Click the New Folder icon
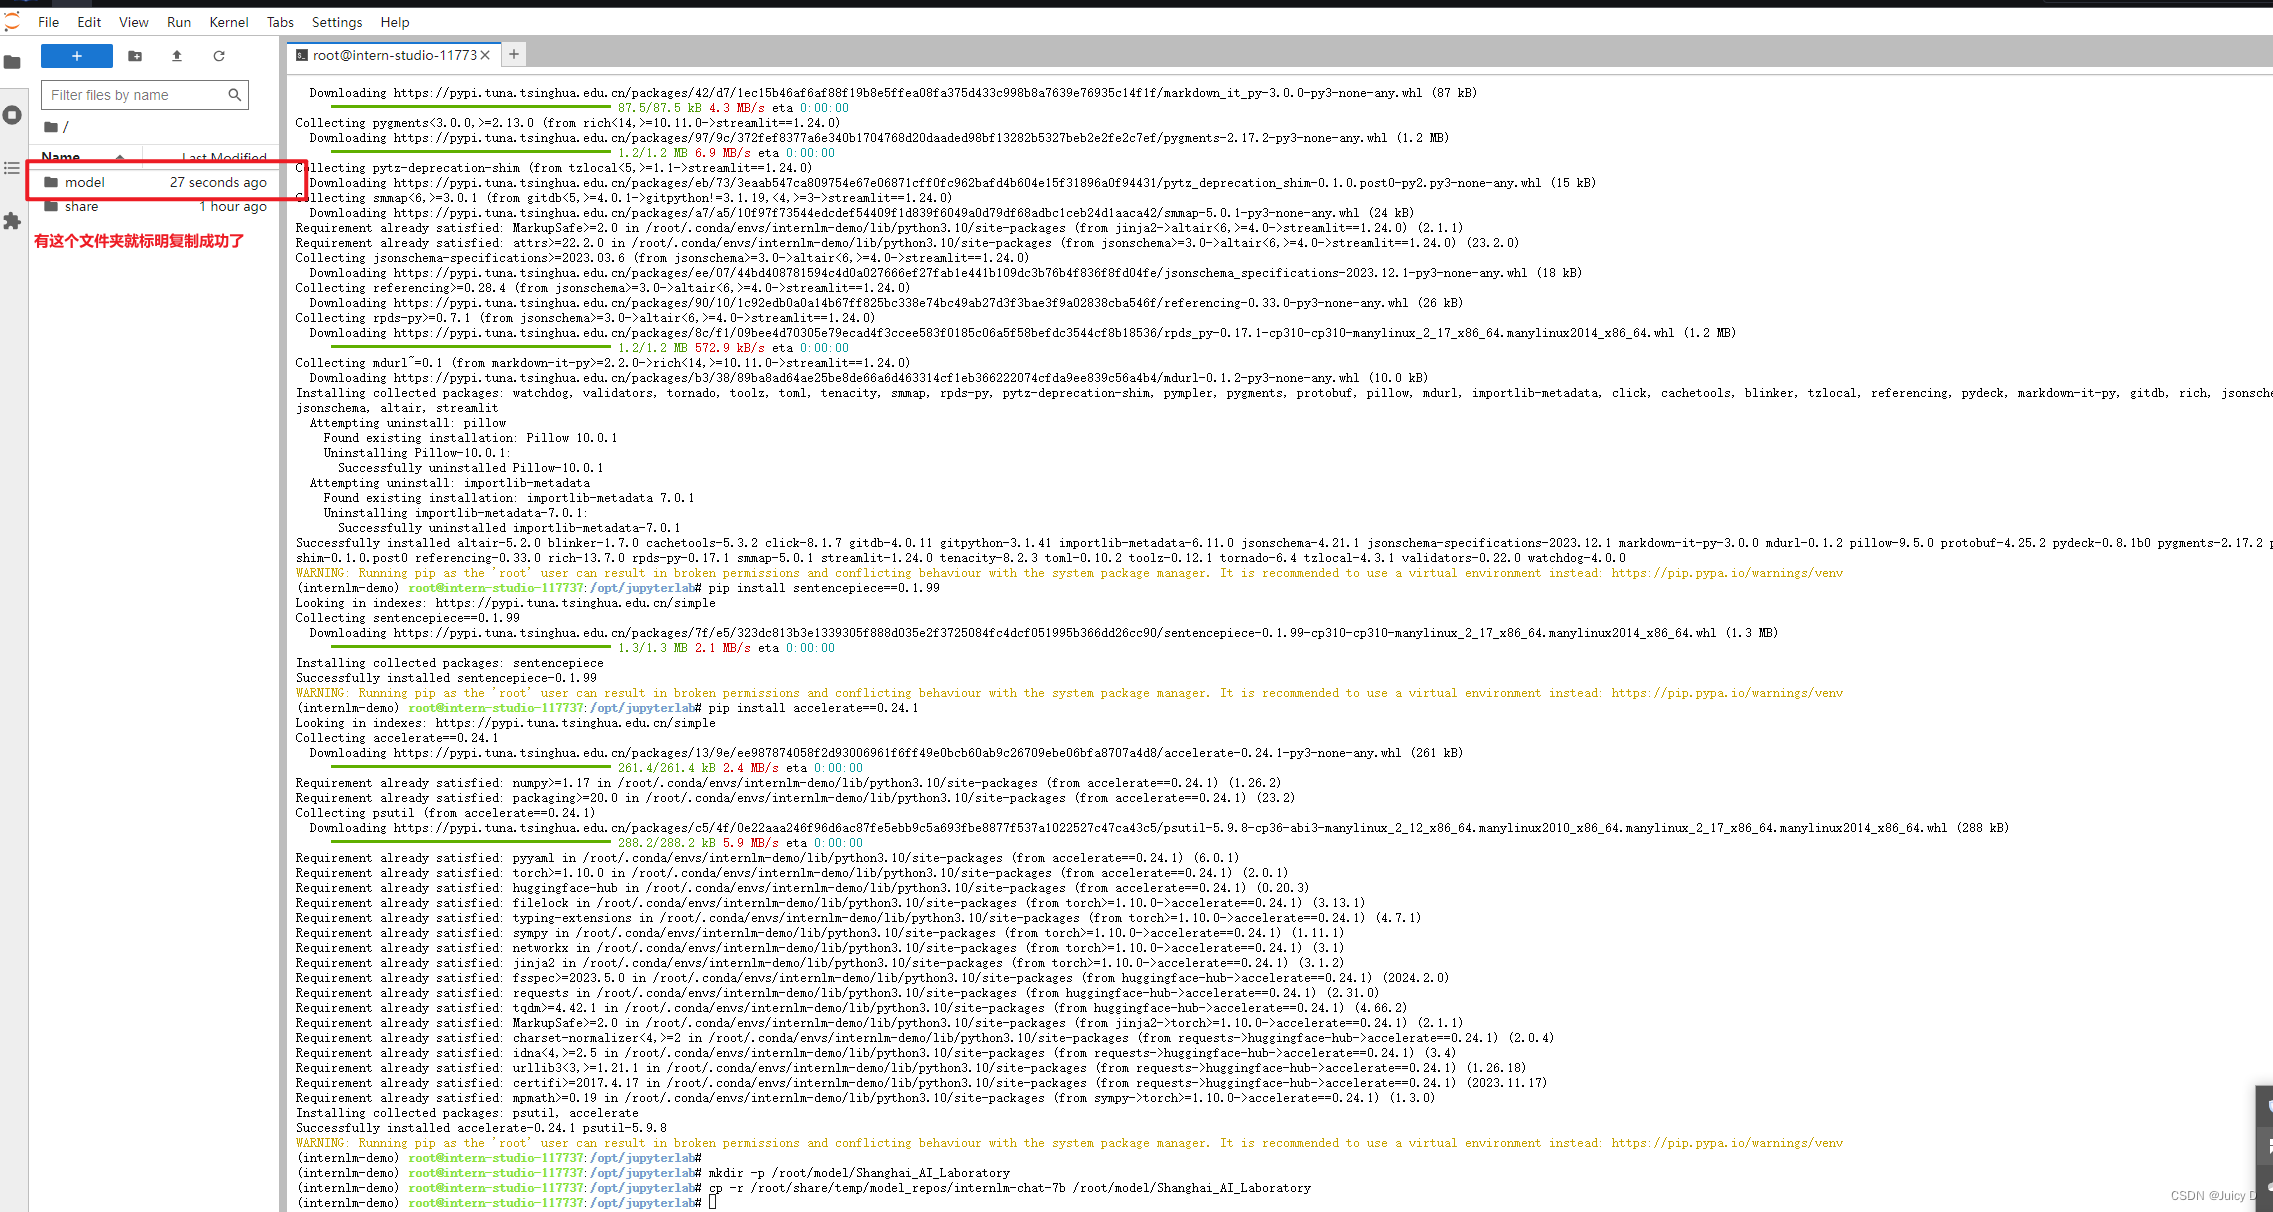2273x1212 pixels. 135,56
